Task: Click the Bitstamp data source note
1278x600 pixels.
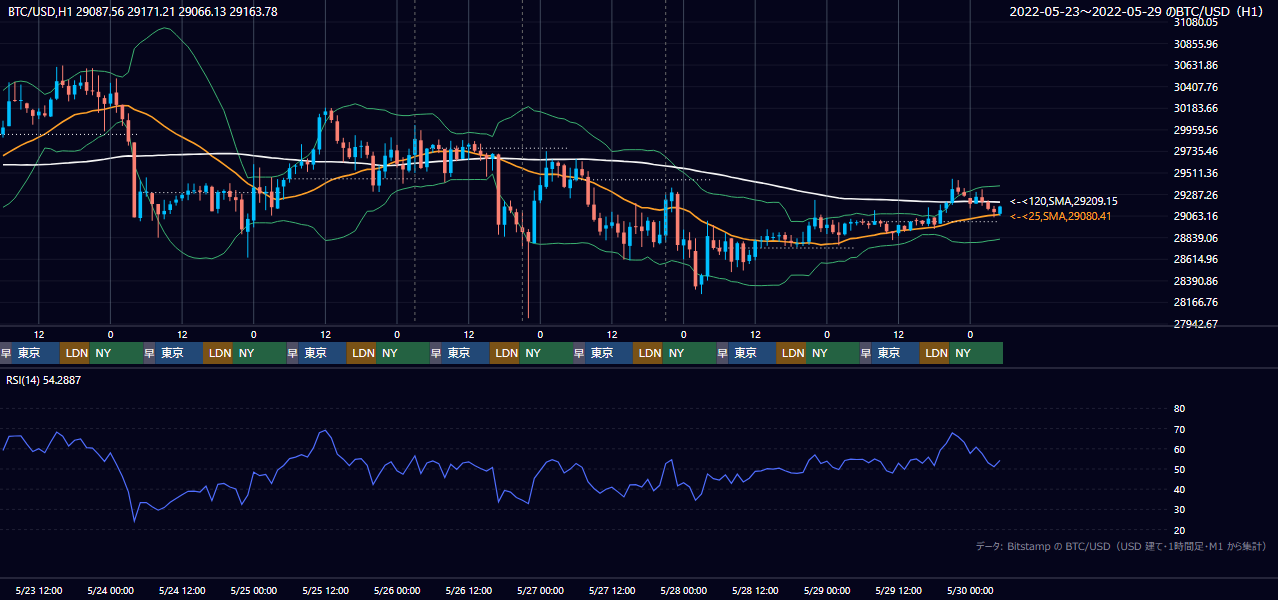Action: [1121, 547]
